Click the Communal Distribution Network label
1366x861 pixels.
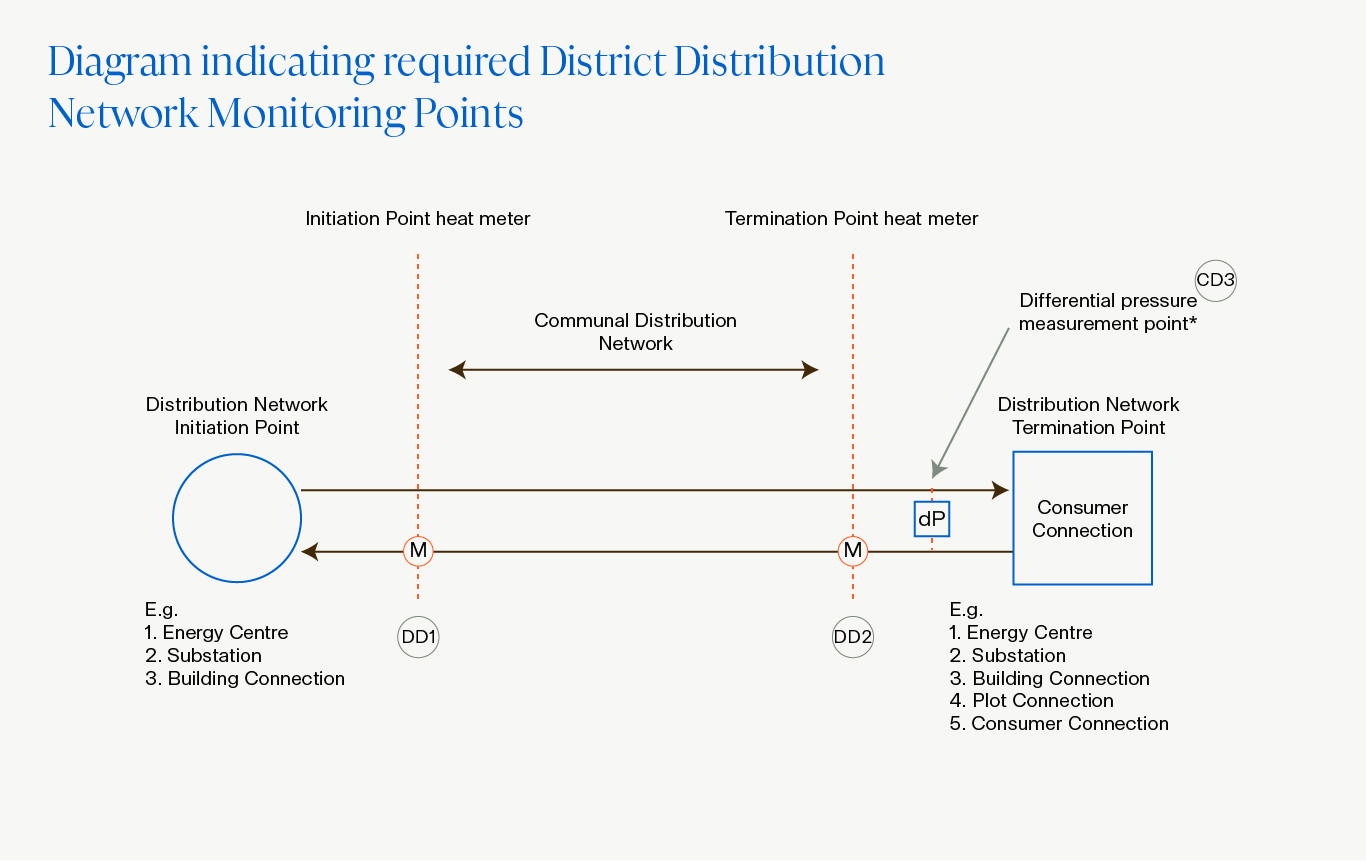tap(635, 332)
